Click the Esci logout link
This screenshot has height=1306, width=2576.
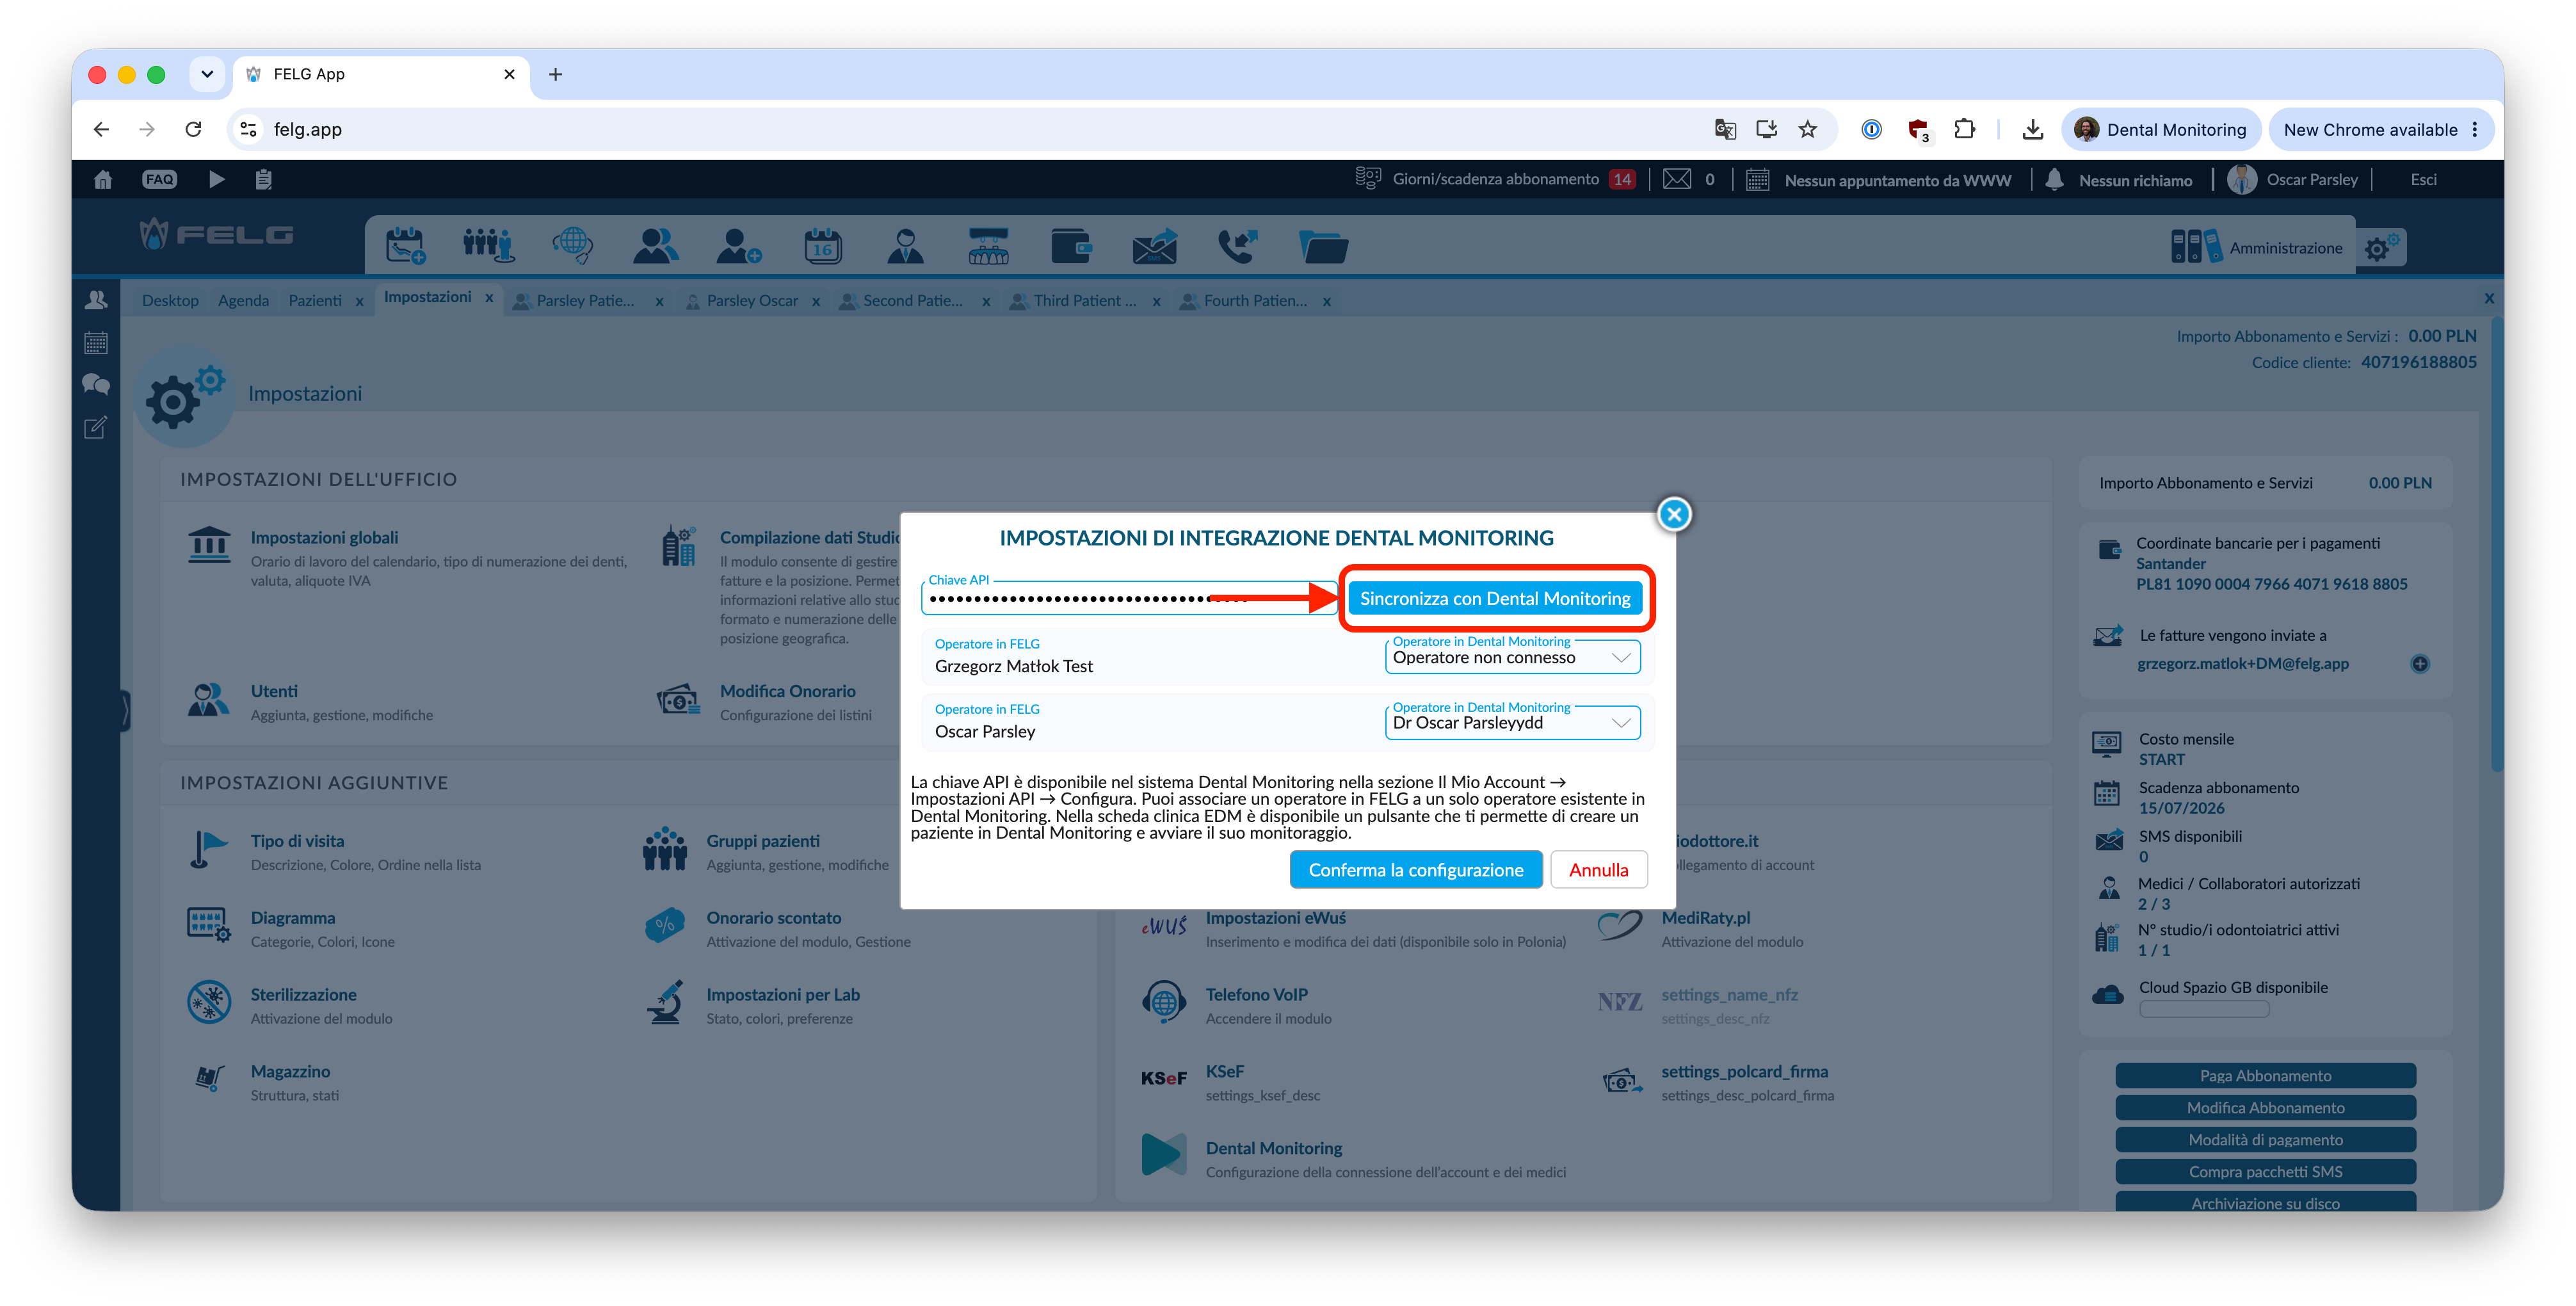coord(2423,179)
